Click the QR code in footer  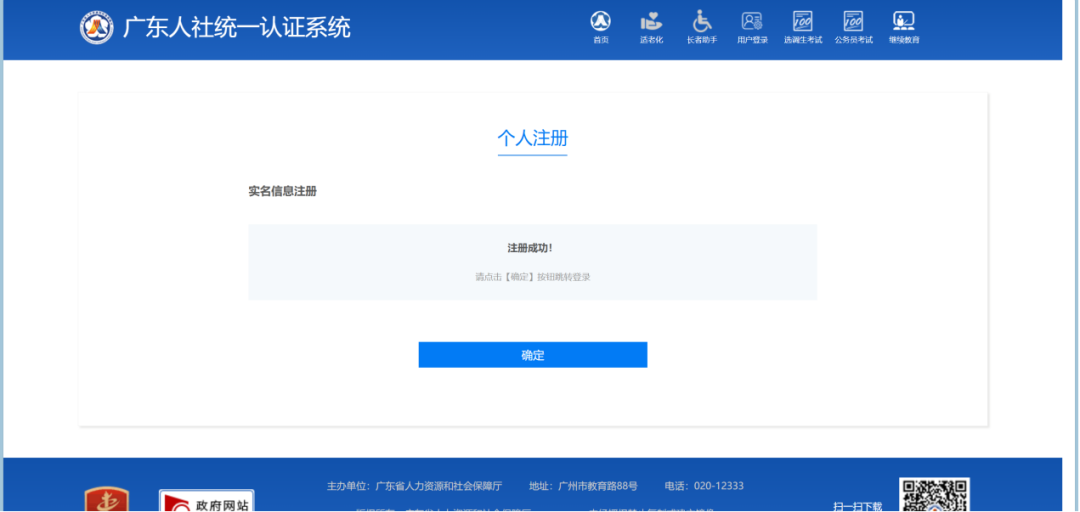click(934, 497)
